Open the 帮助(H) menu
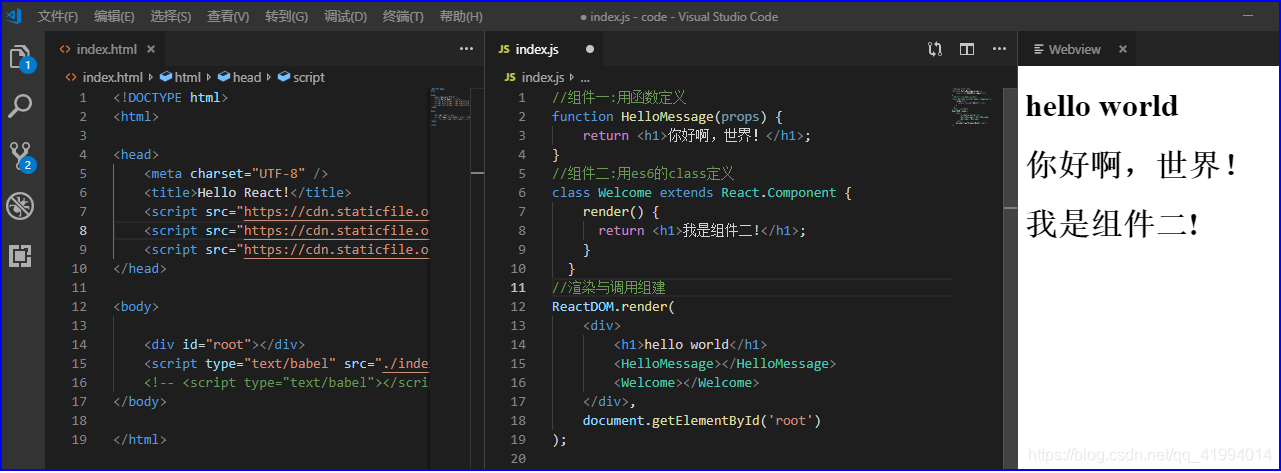 (x=461, y=17)
